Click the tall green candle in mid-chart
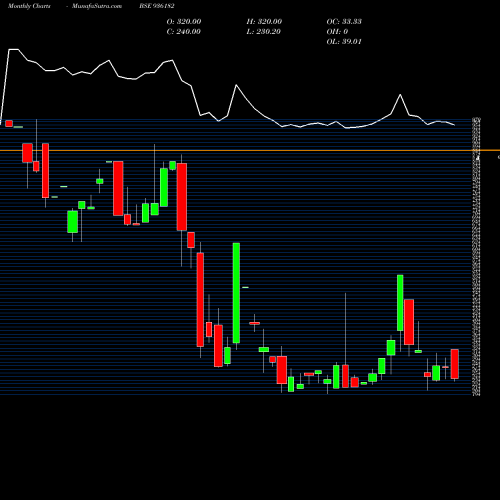The width and height of the screenshot is (500, 500). (236, 293)
